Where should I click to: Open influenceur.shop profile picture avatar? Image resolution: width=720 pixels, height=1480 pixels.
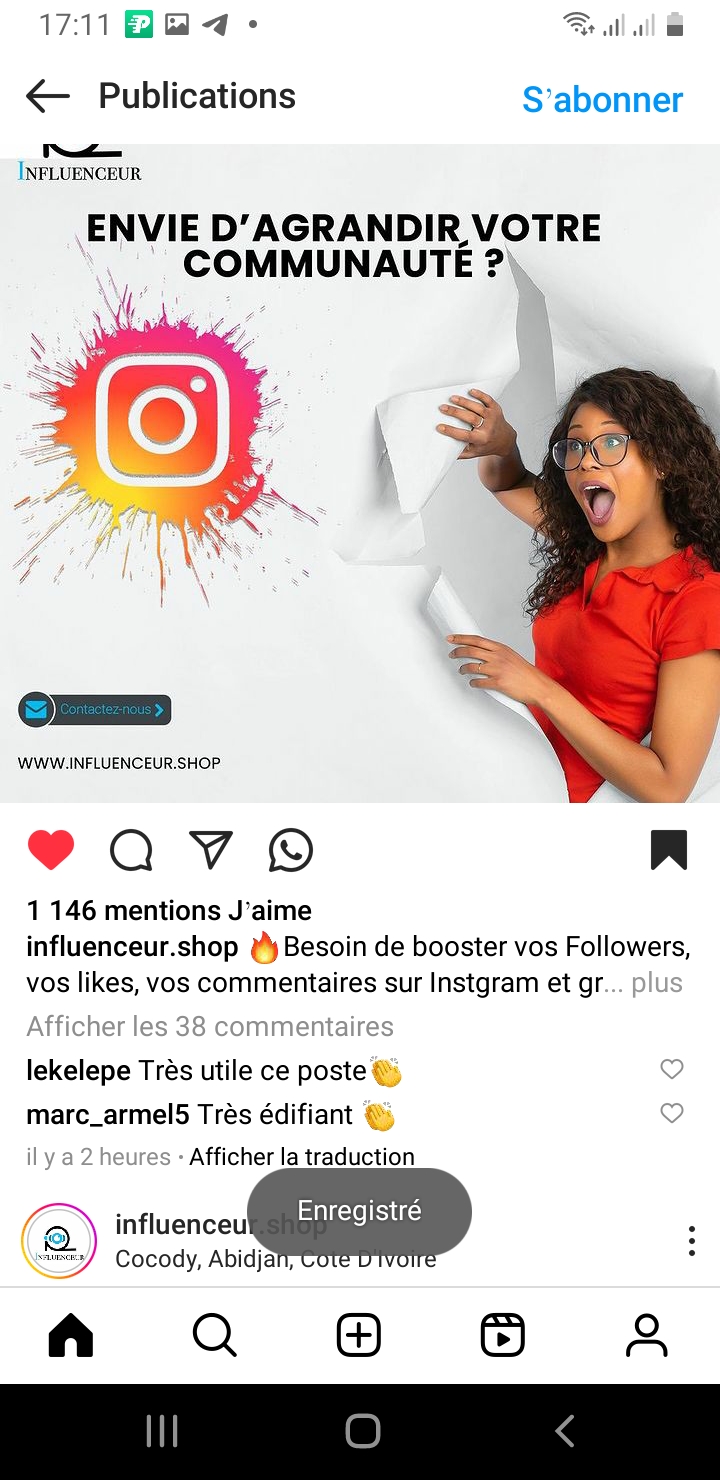click(x=59, y=1241)
